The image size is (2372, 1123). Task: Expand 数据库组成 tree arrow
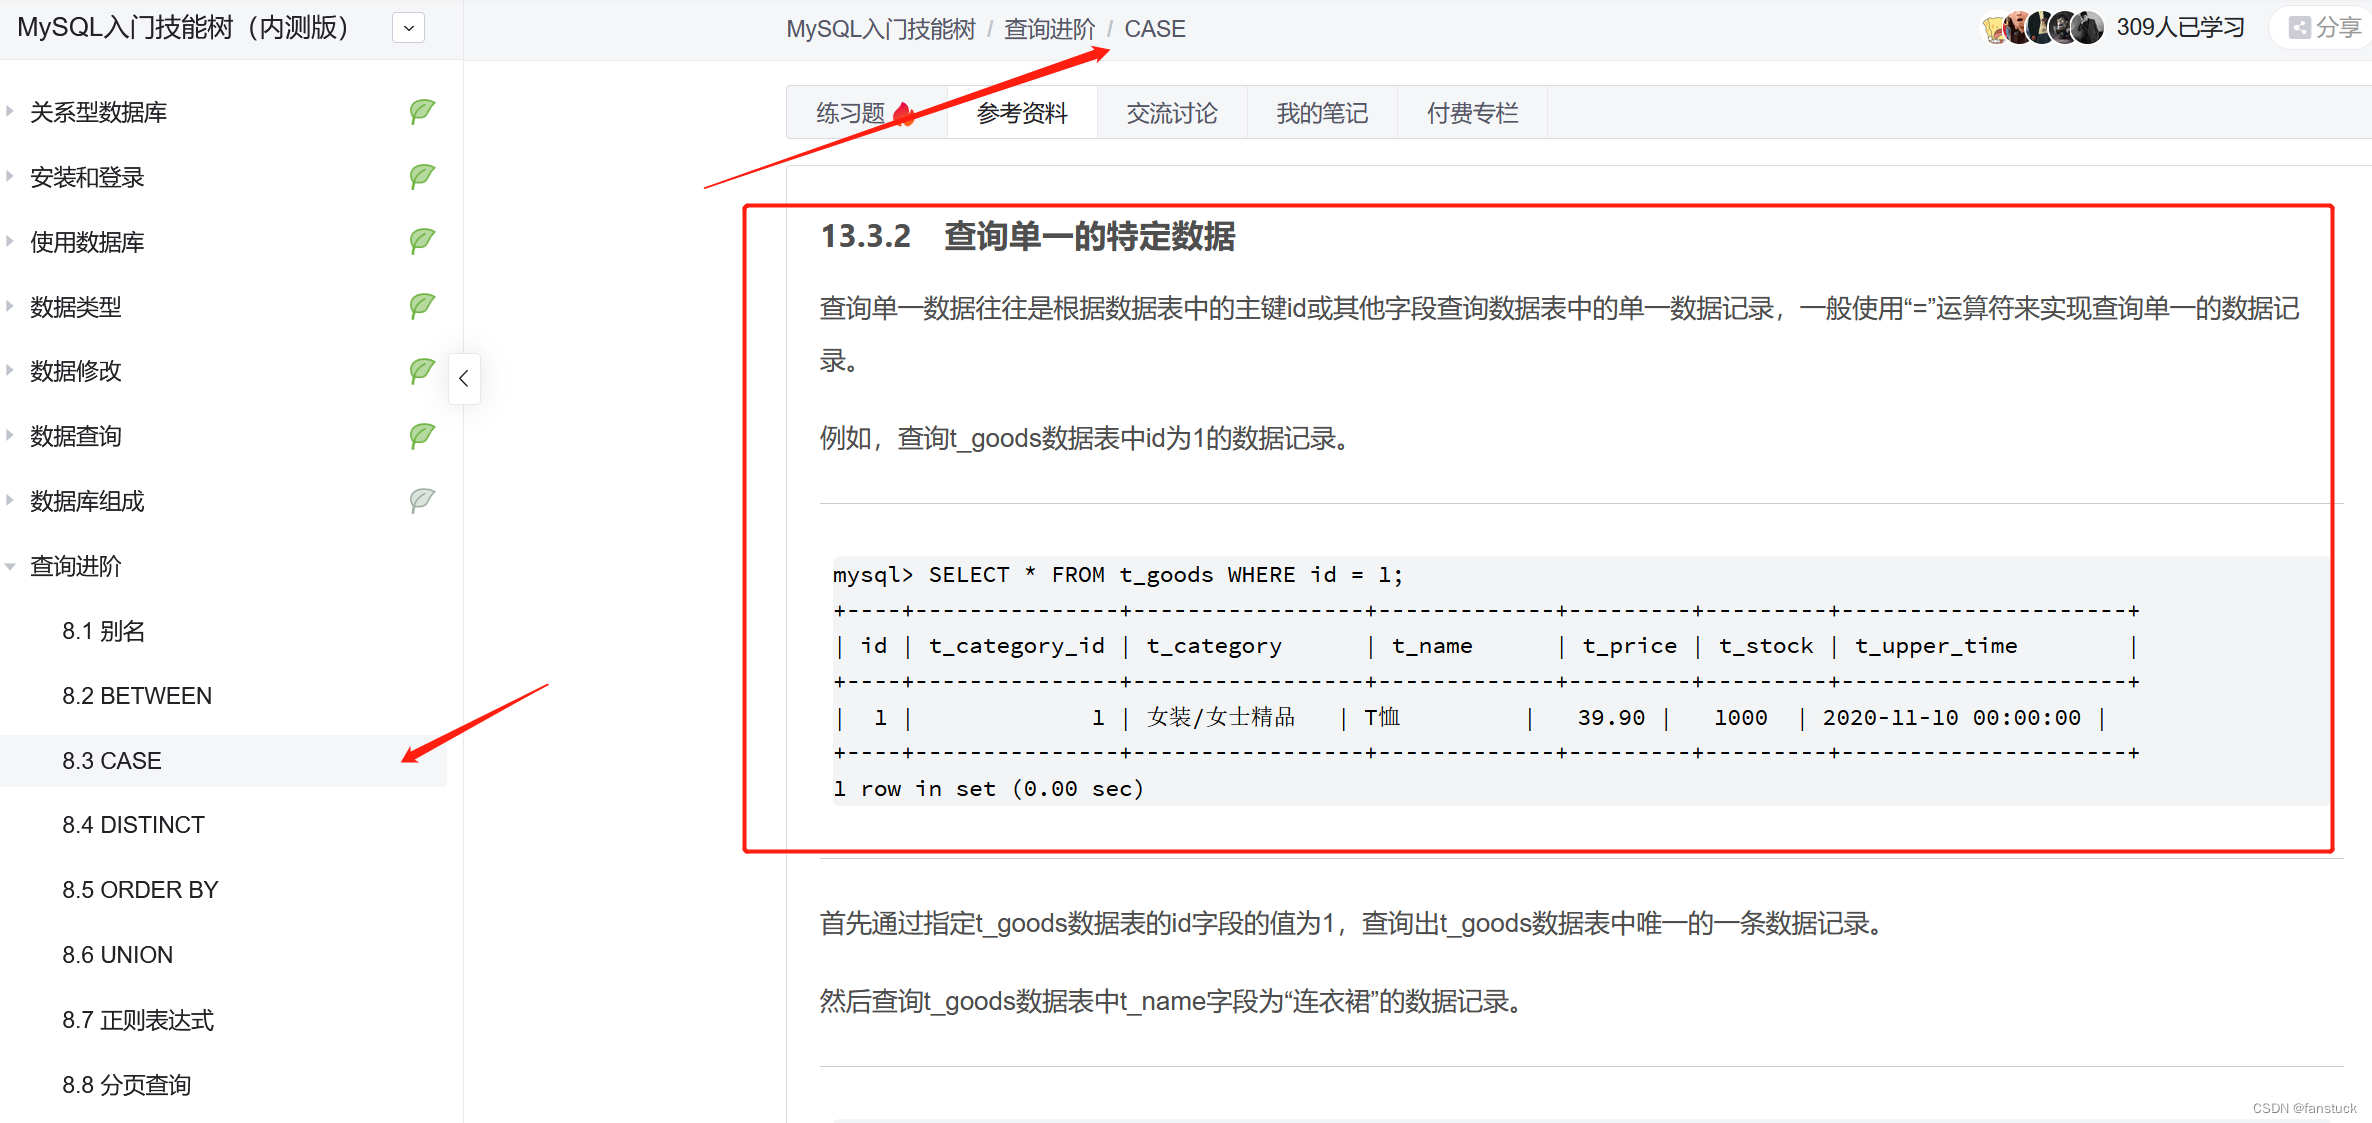[10, 500]
